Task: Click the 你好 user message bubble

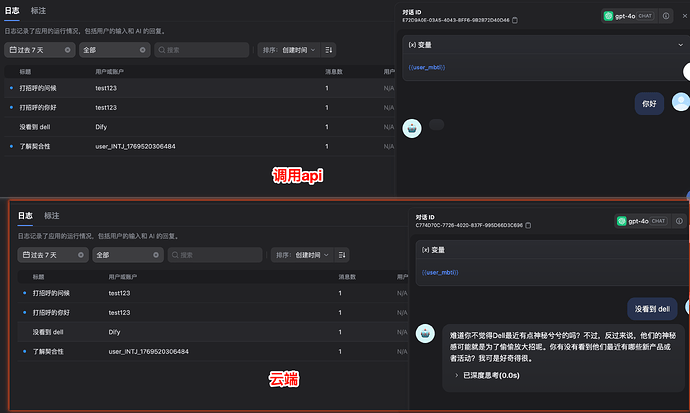Action: (x=649, y=104)
